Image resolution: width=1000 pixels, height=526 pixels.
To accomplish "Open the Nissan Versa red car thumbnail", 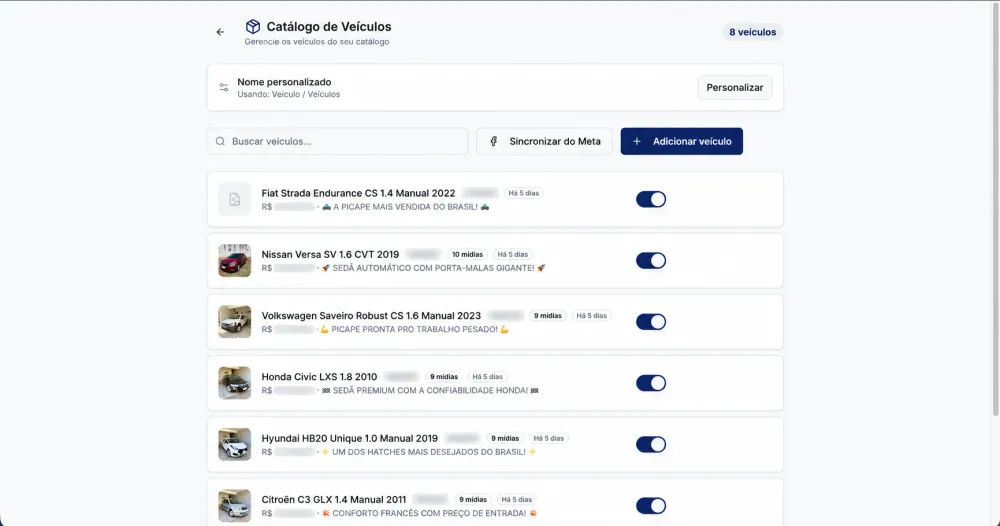I will click(x=235, y=261).
